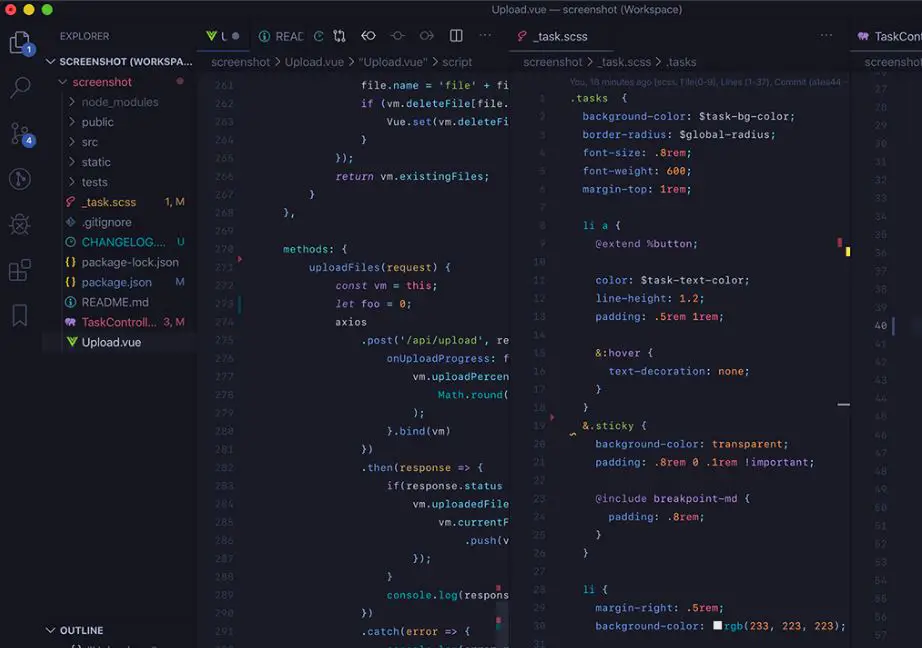
Task: Click the EXPLORER panel title
Action: pyautogui.click(x=84, y=36)
